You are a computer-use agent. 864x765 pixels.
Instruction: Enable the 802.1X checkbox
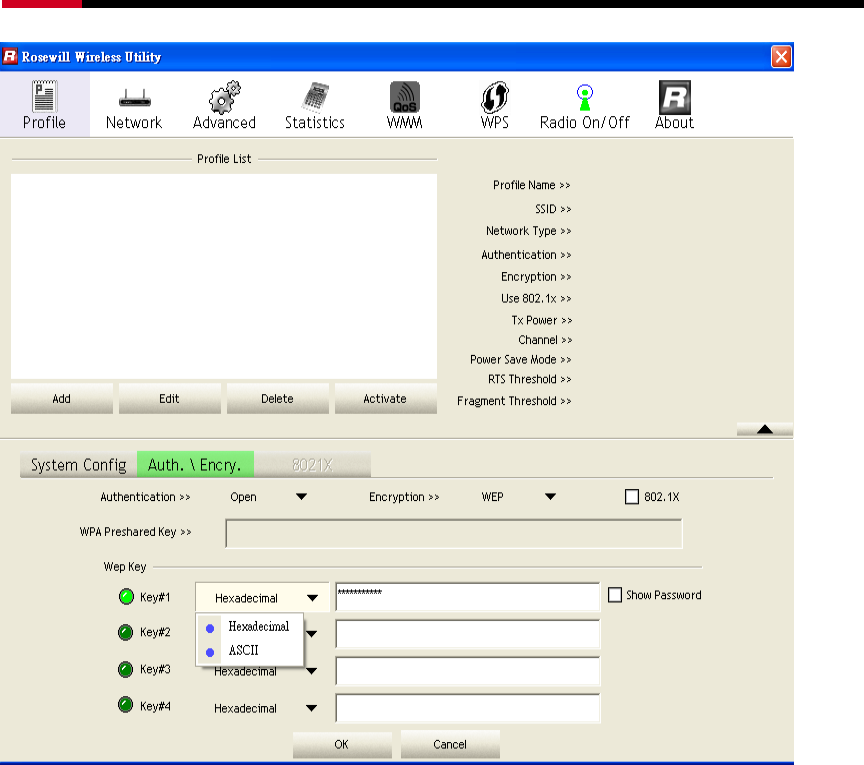tap(631, 497)
